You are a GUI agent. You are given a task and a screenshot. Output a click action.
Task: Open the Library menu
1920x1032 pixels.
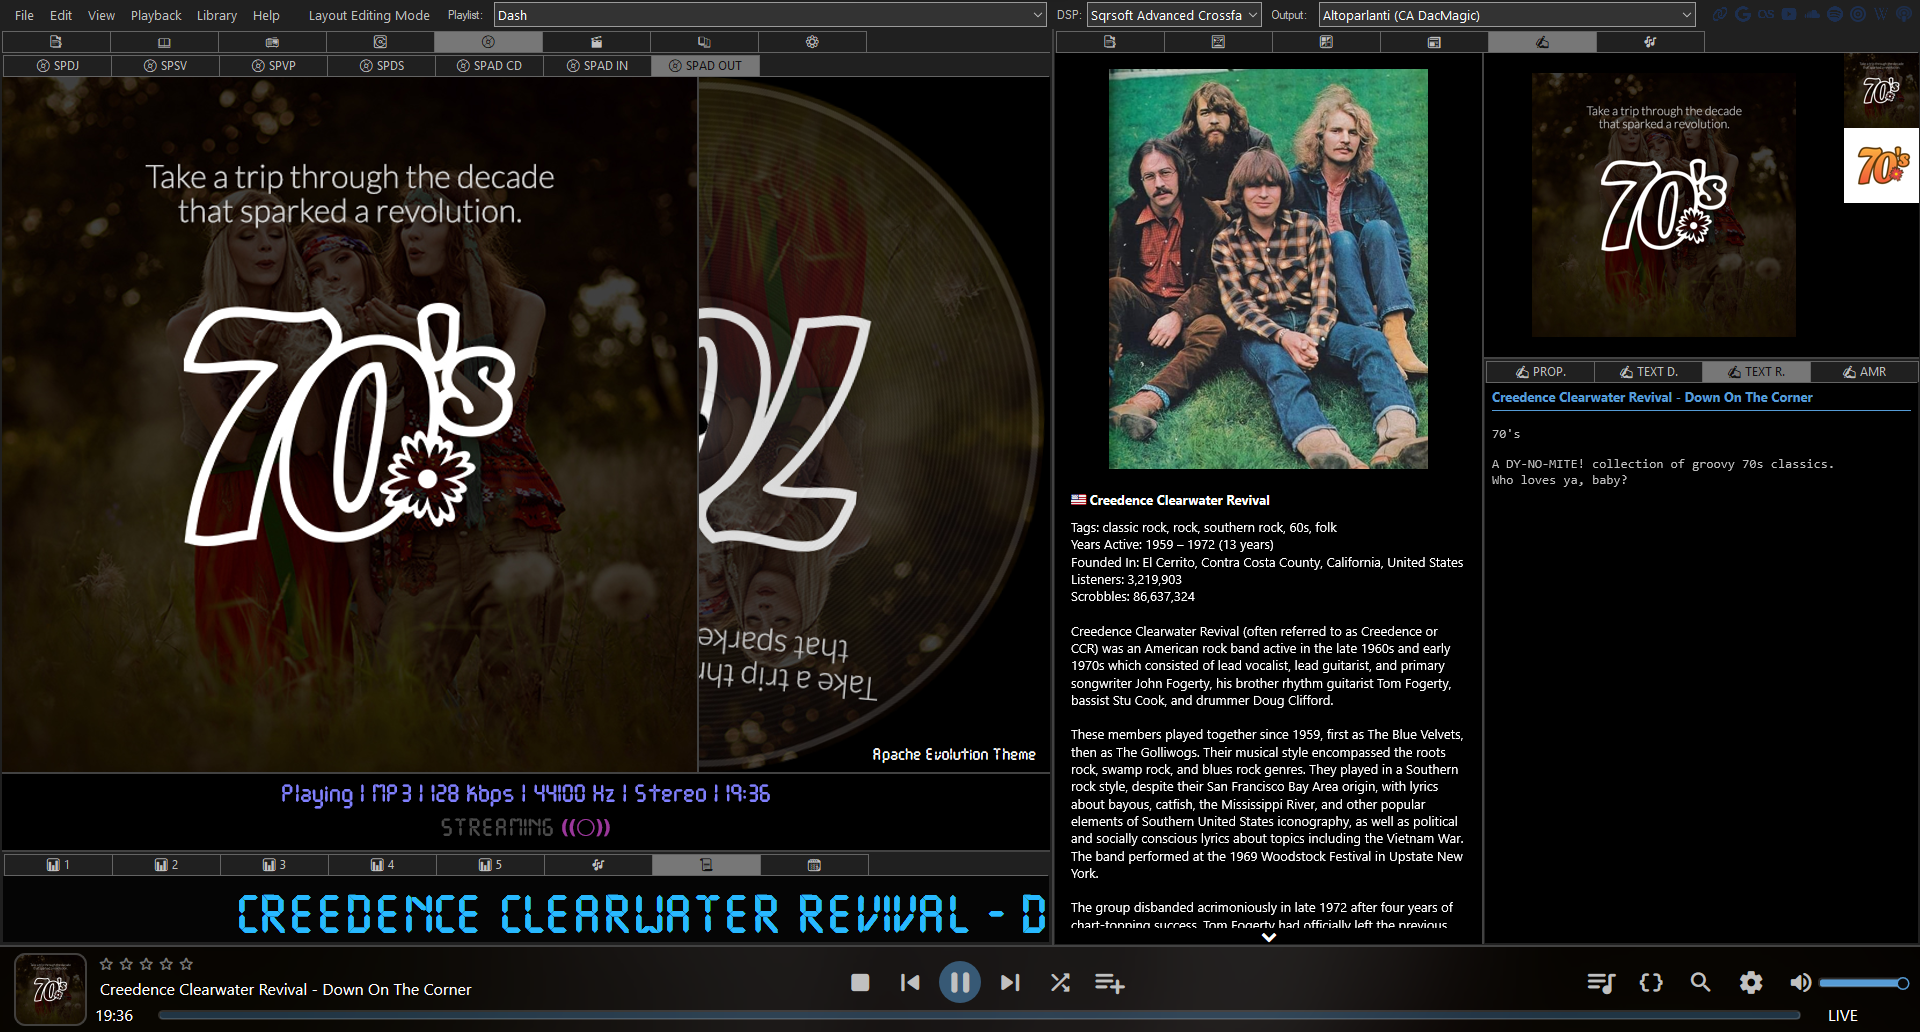[x=217, y=15]
